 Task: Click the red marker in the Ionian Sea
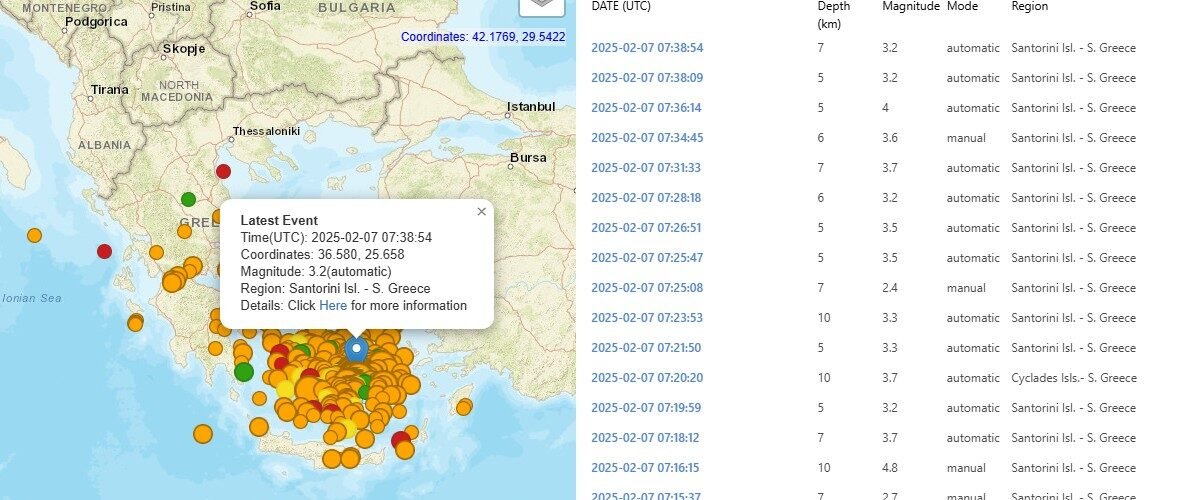[x=104, y=251]
